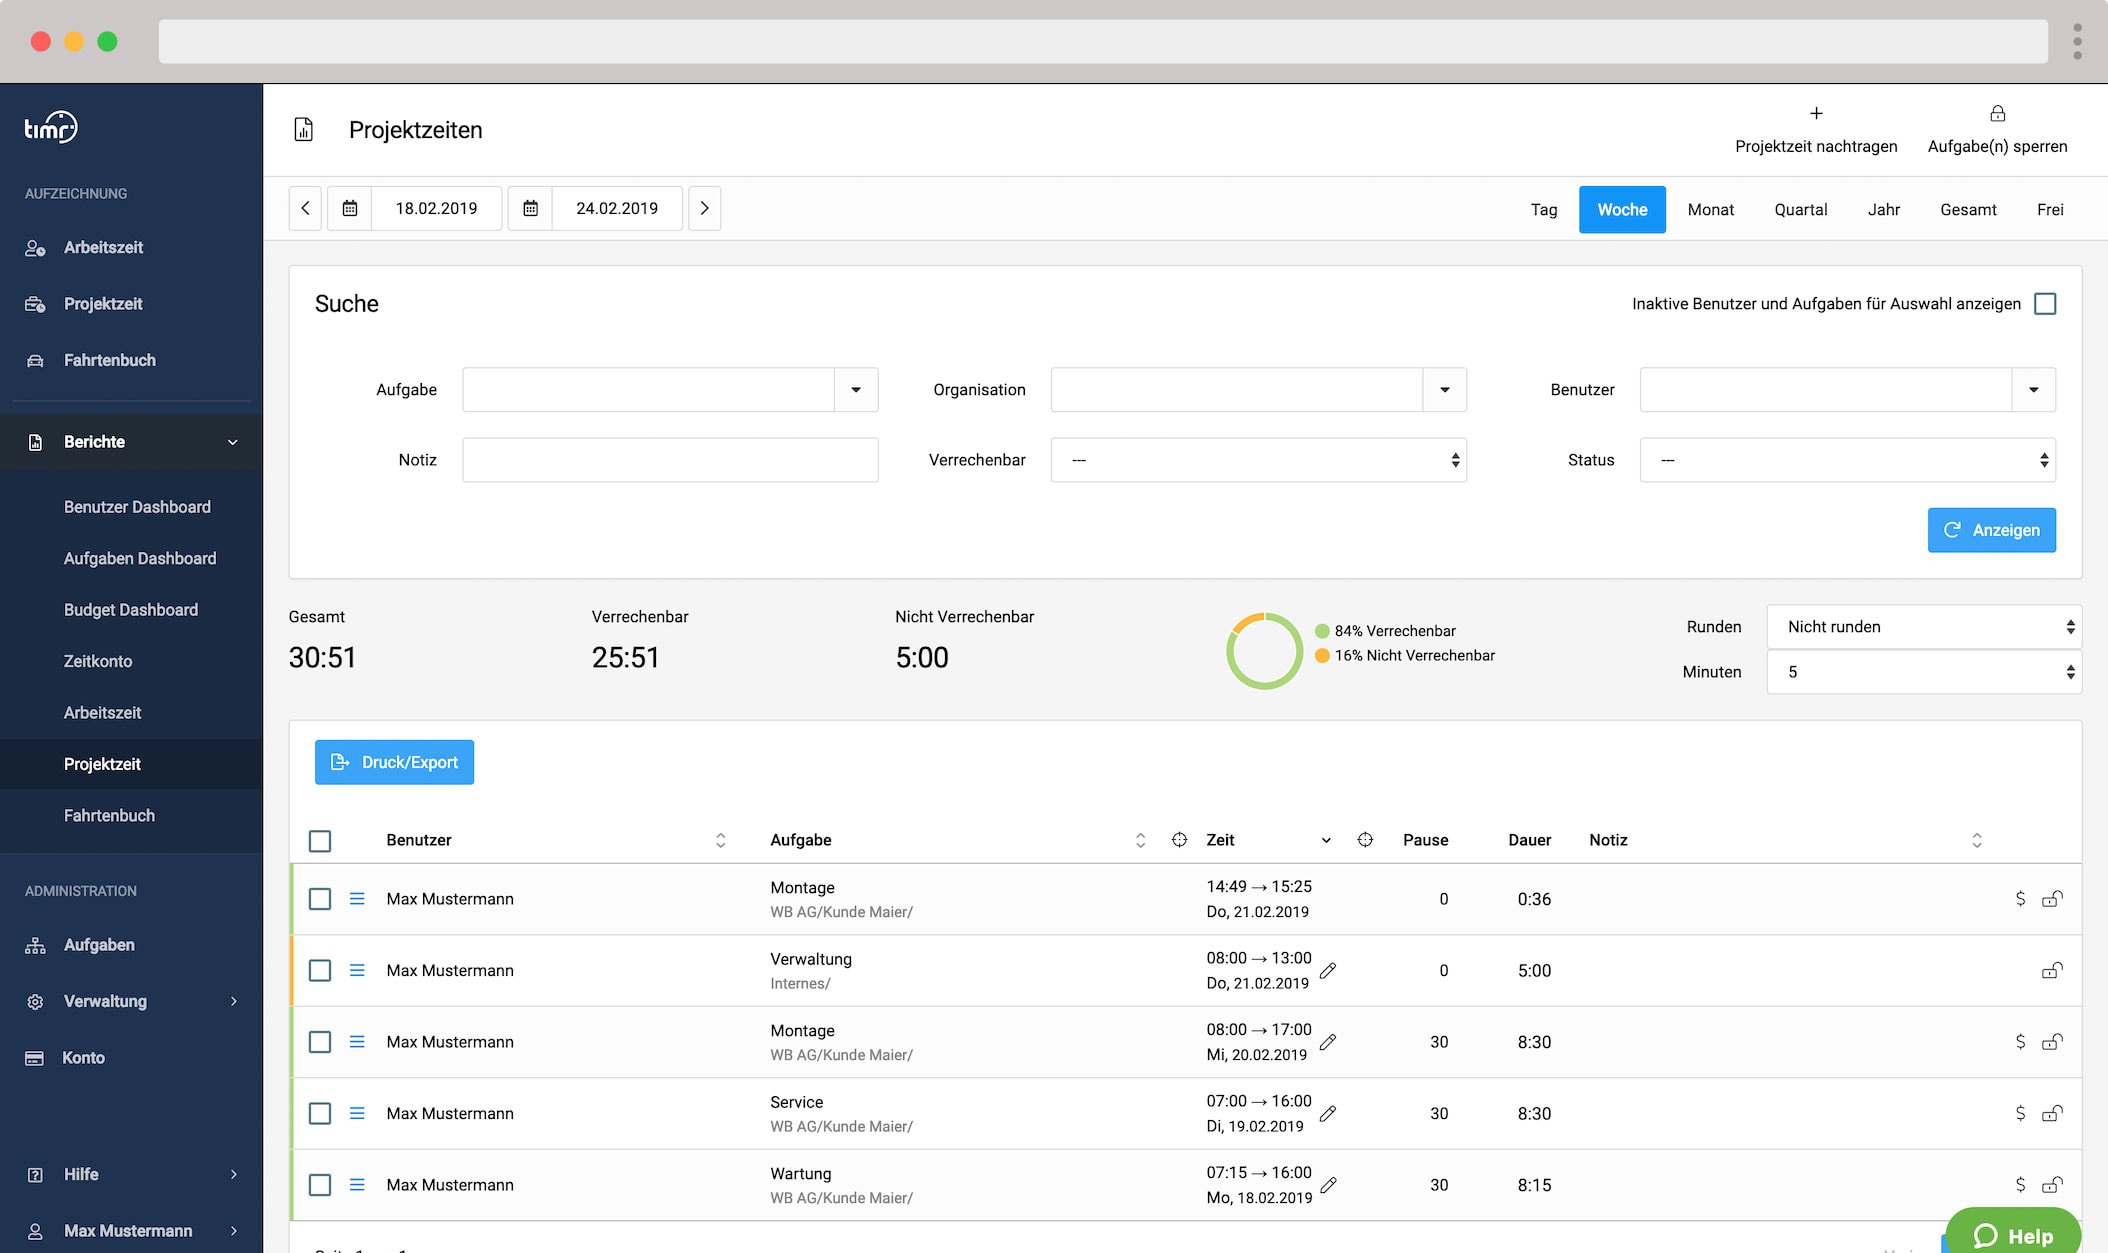
Task: Check the Wartung row checkbox
Action: 320,1185
